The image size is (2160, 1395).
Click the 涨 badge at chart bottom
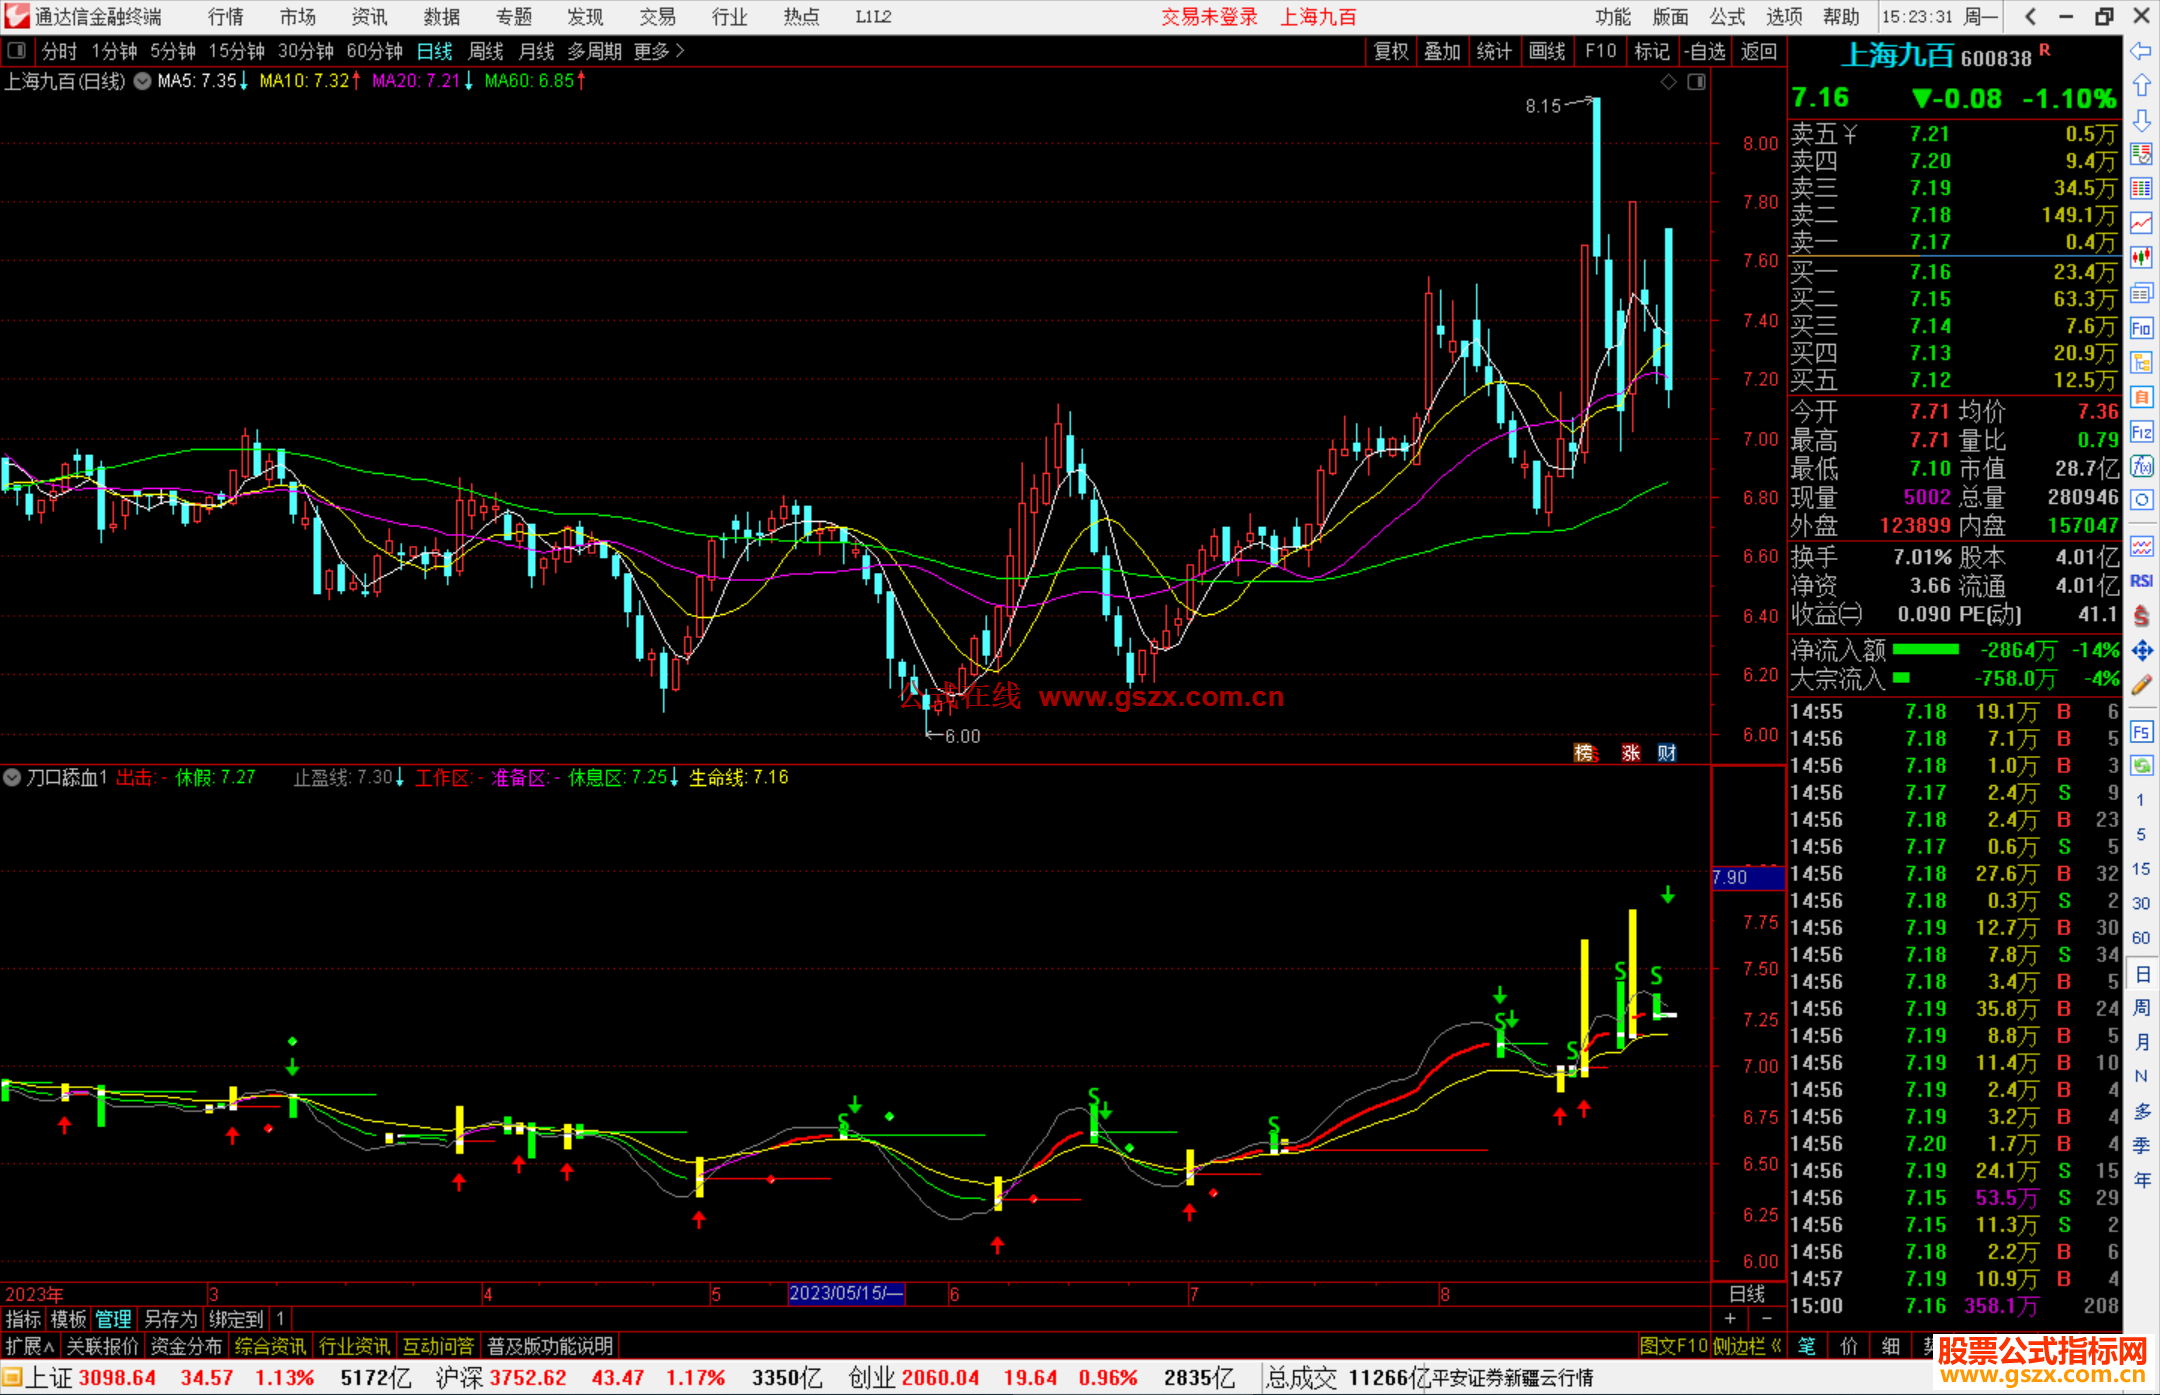coord(1631,753)
